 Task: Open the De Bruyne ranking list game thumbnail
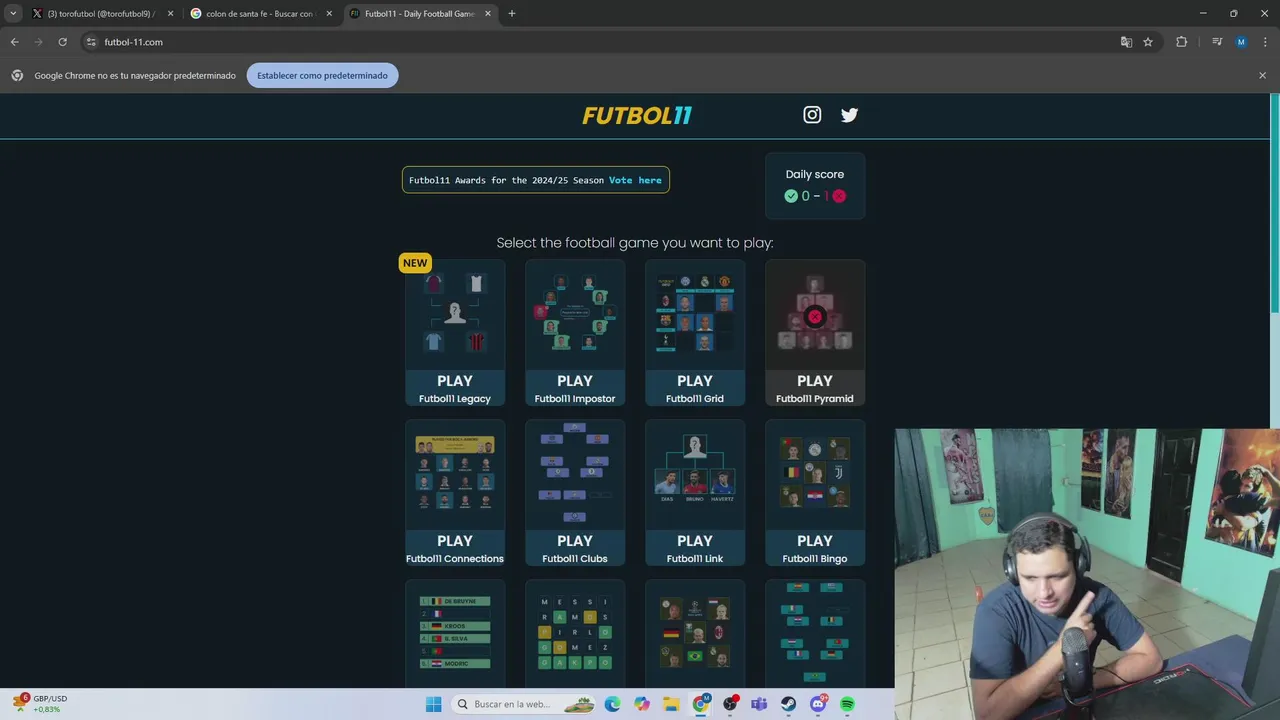pyautogui.click(x=455, y=633)
